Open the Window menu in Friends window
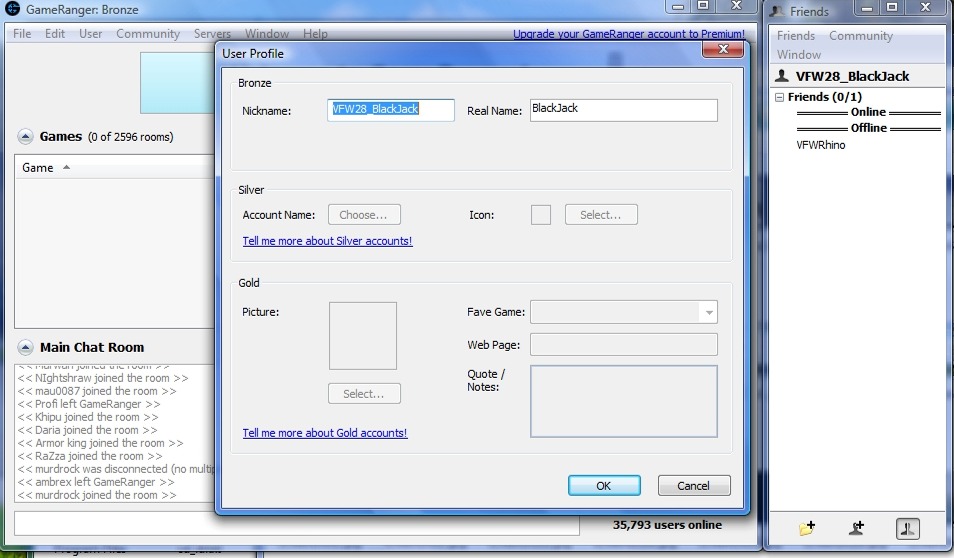The image size is (954, 558). pyautogui.click(x=799, y=55)
